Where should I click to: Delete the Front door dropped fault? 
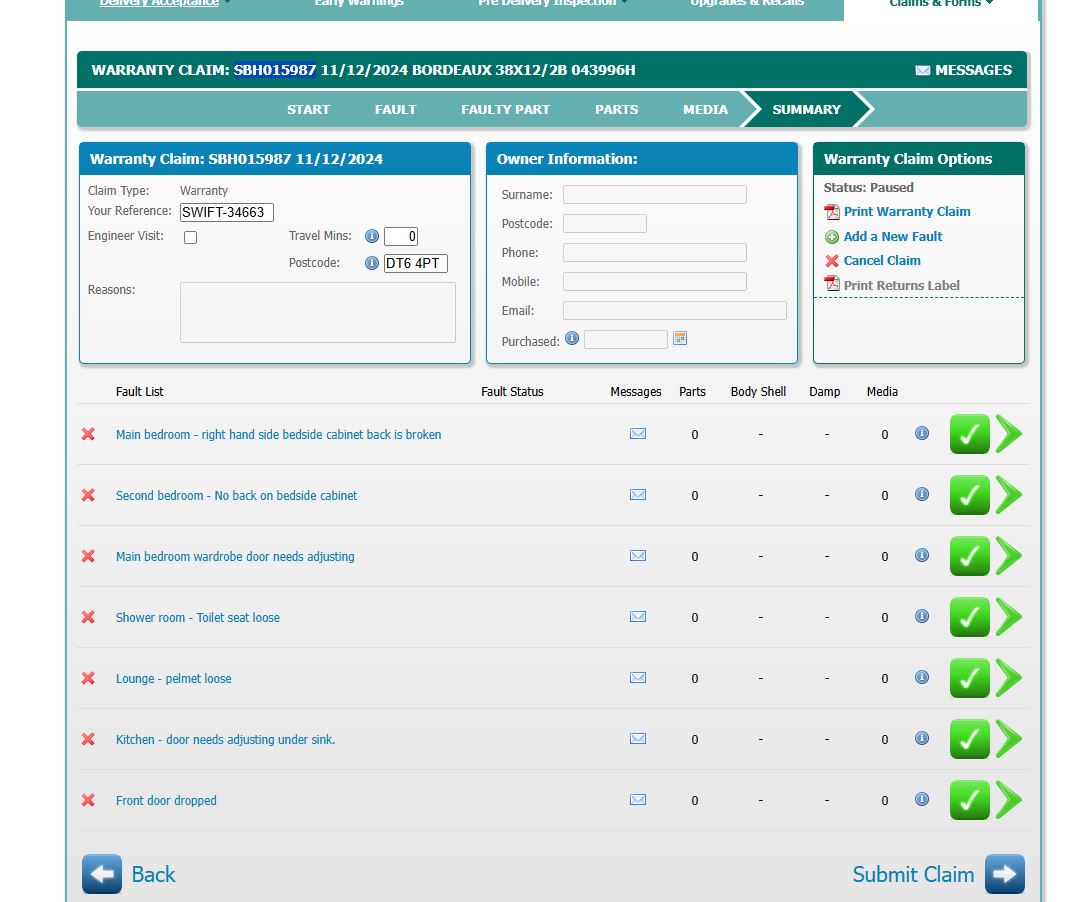[88, 800]
